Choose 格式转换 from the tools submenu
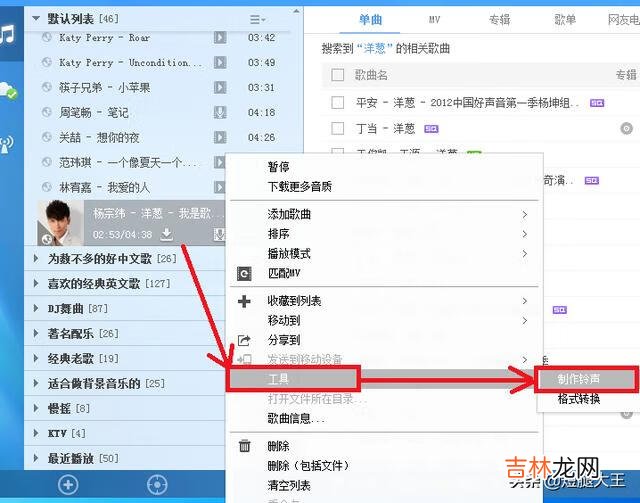Image resolution: width=640 pixels, height=503 pixels. click(x=579, y=399)
